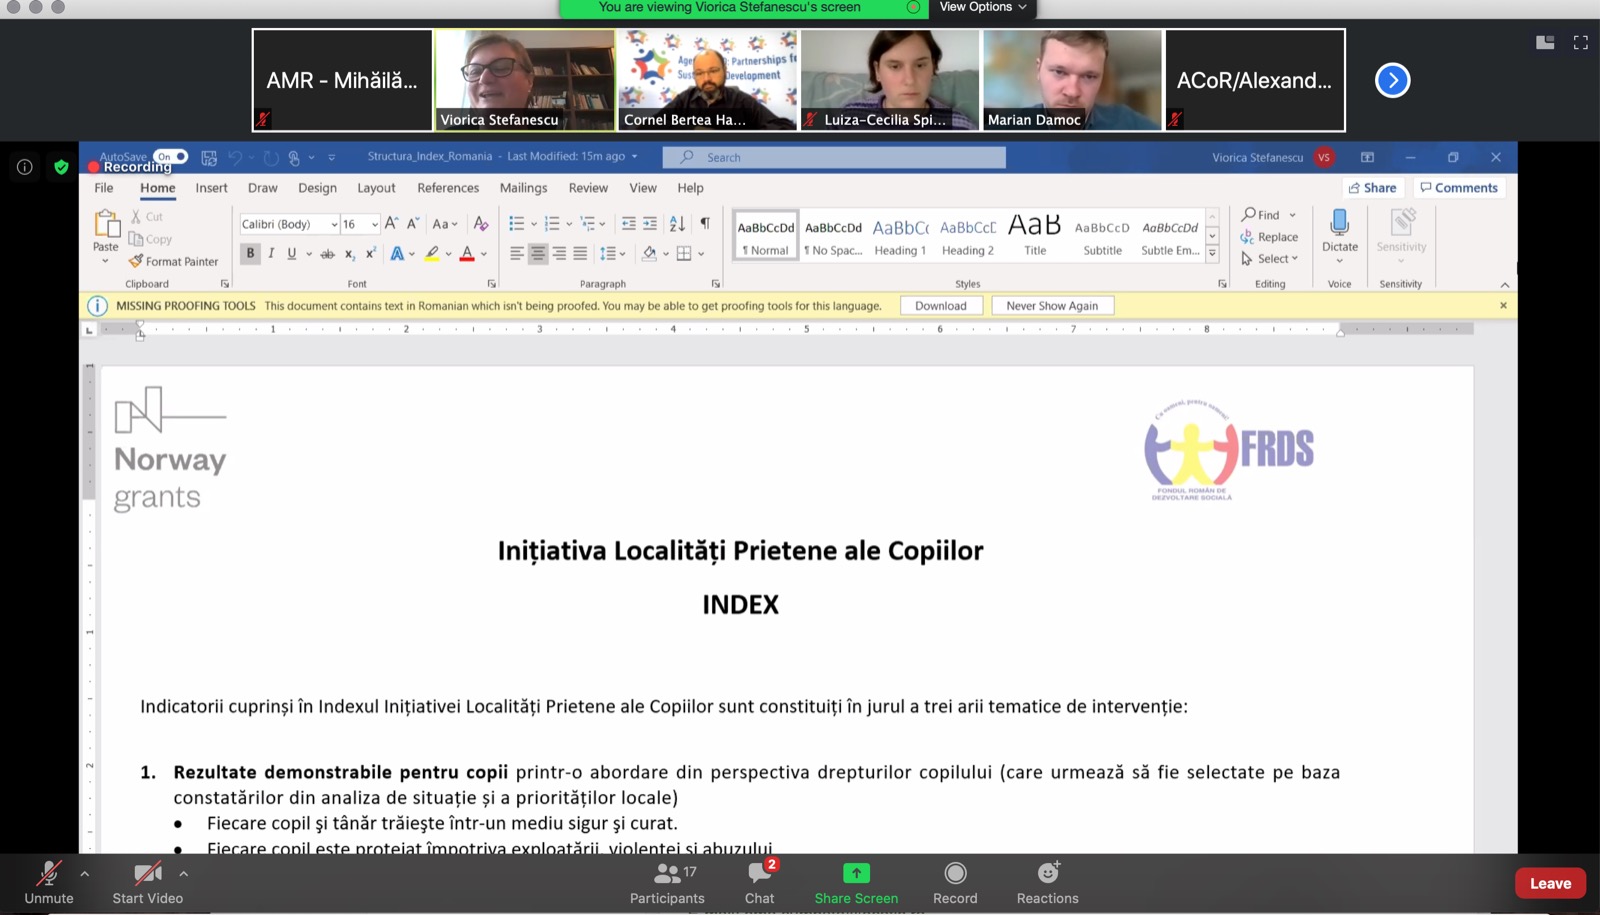This screenshot has width=1600, height=915.
Task: Open the References ribbon tab
Action: click(447, 188)
